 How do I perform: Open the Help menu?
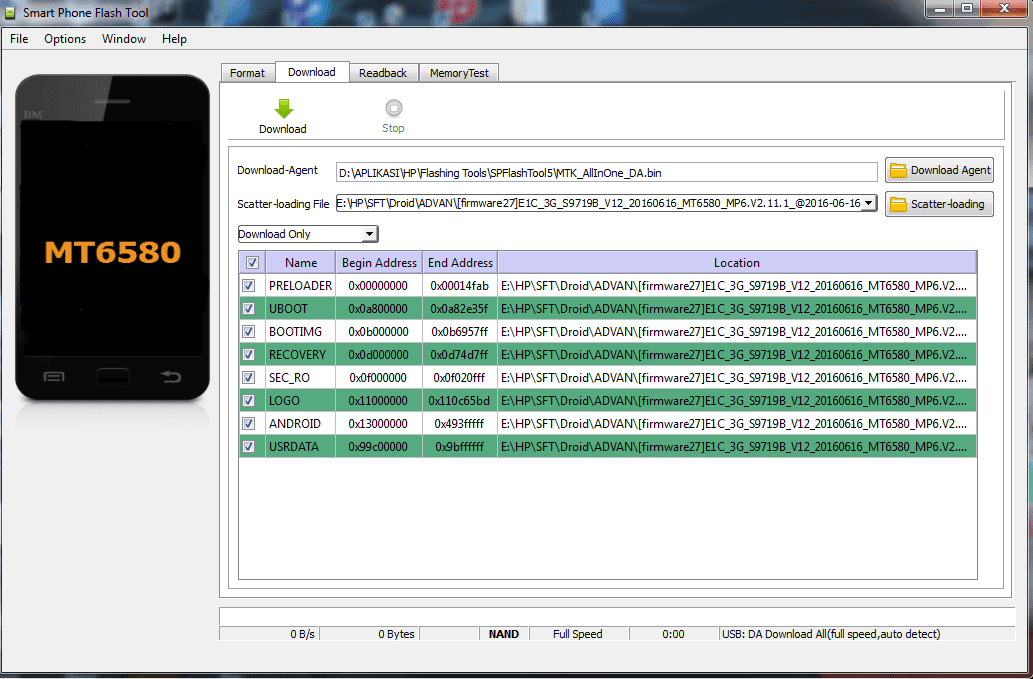174,39
